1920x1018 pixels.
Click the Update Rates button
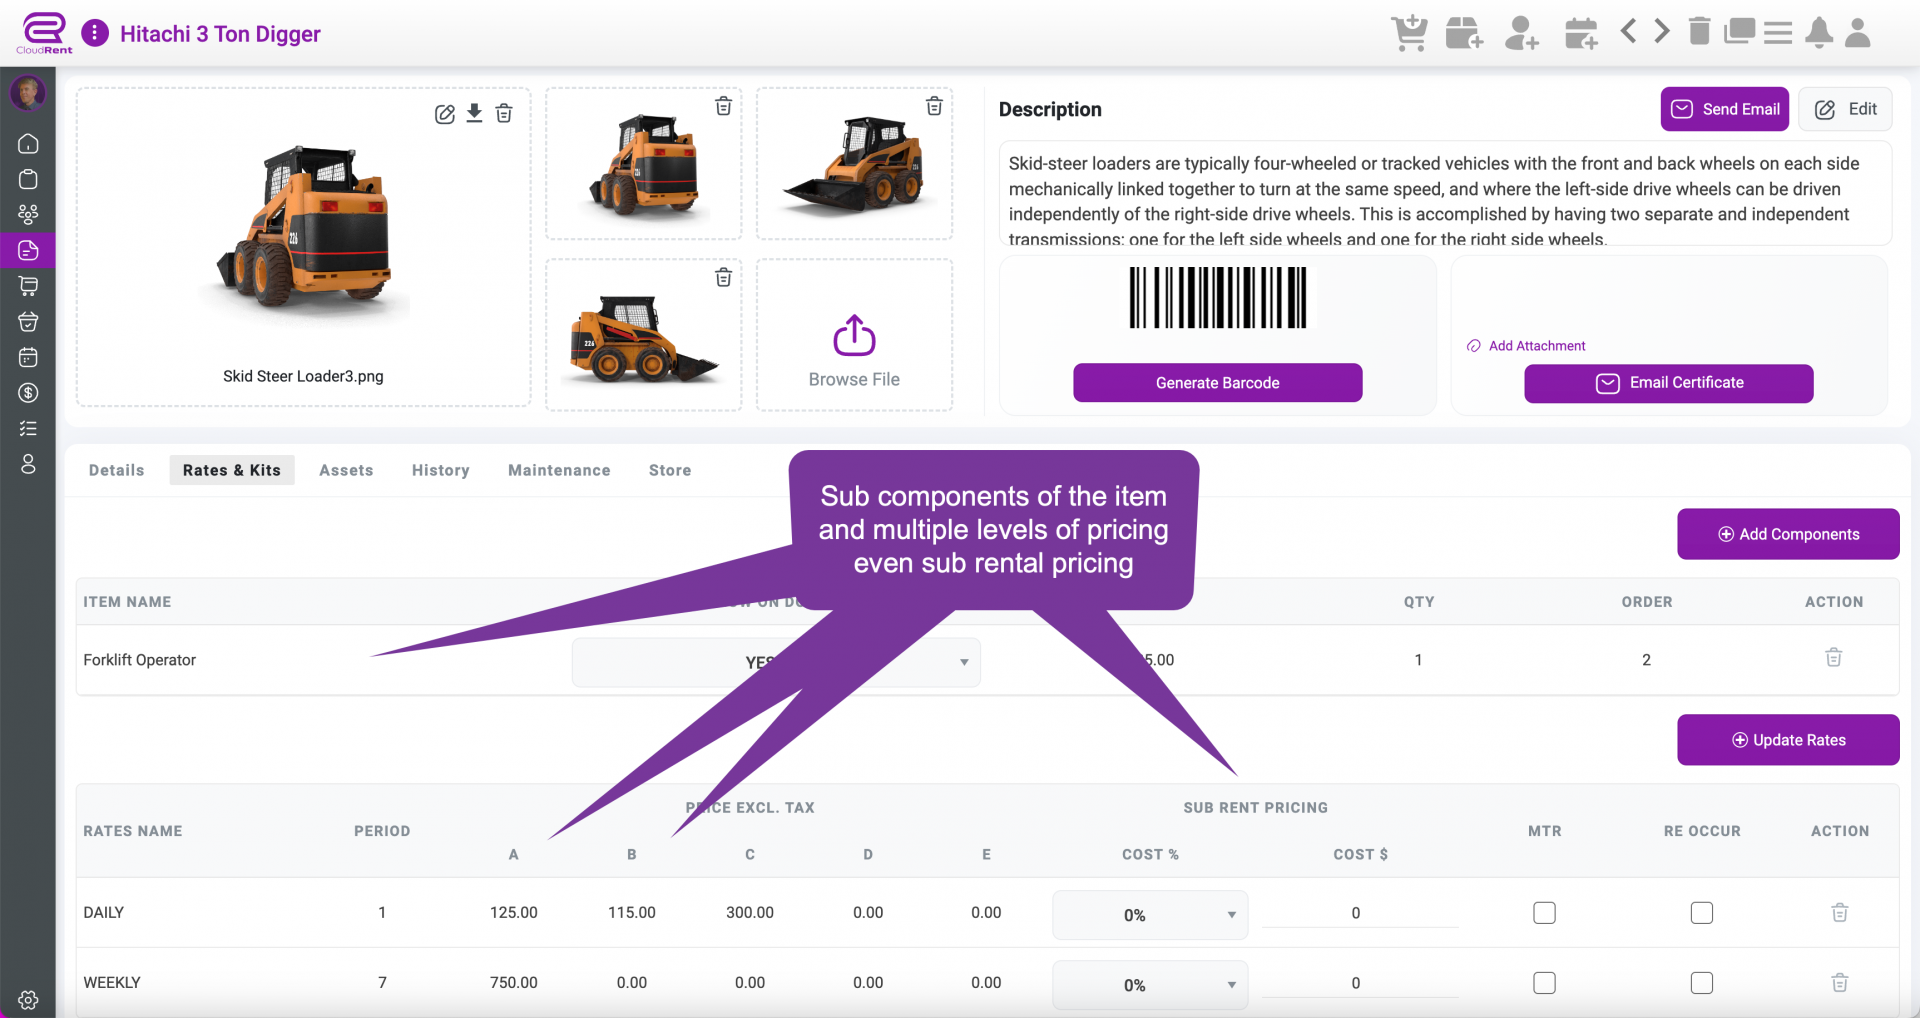[x=1788, y=740]
